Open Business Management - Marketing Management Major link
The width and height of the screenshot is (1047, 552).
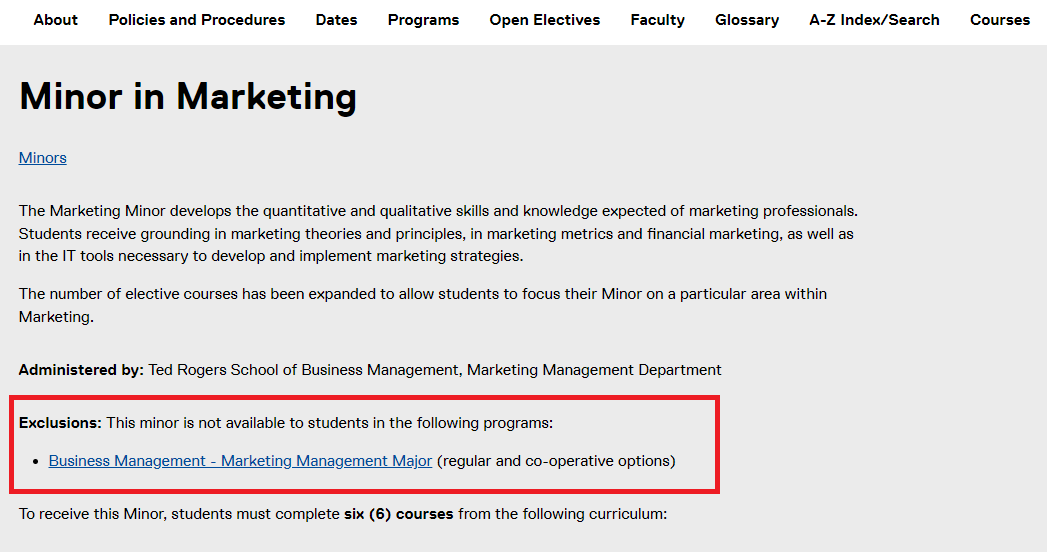coord(240,461)
